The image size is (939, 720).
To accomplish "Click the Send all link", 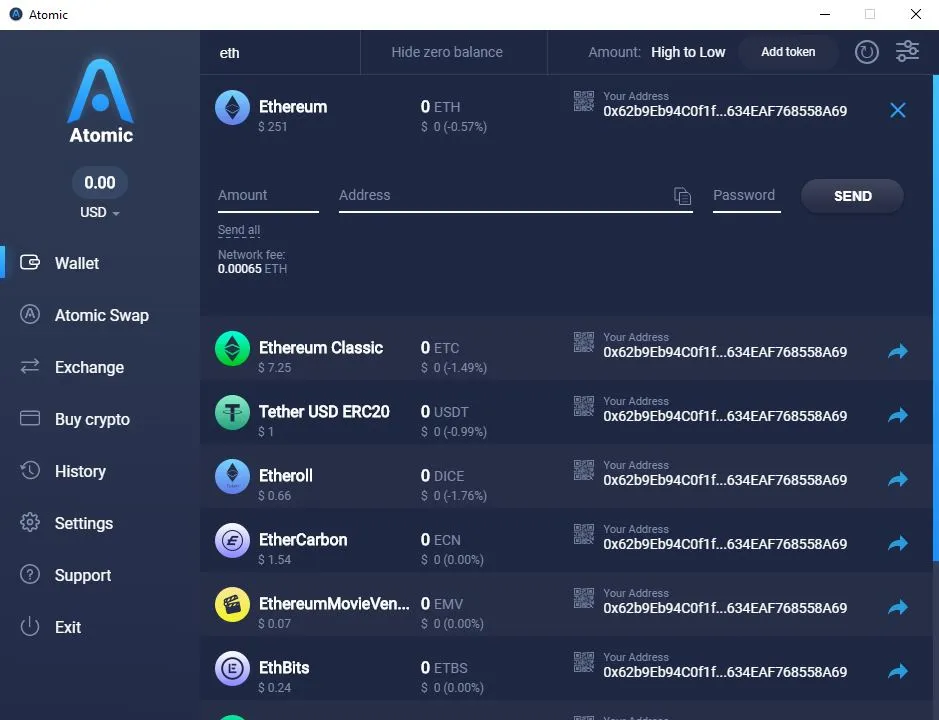I will coord(239,230).
